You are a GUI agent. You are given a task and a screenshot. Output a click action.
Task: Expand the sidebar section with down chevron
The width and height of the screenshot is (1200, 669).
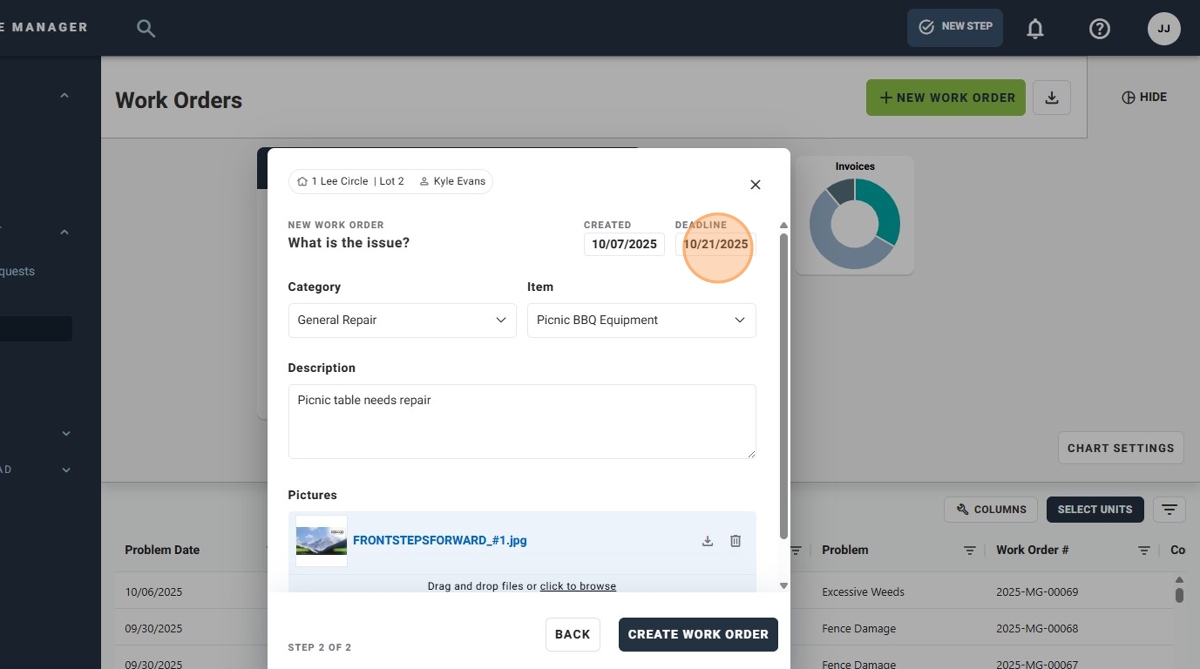(66, 434)
